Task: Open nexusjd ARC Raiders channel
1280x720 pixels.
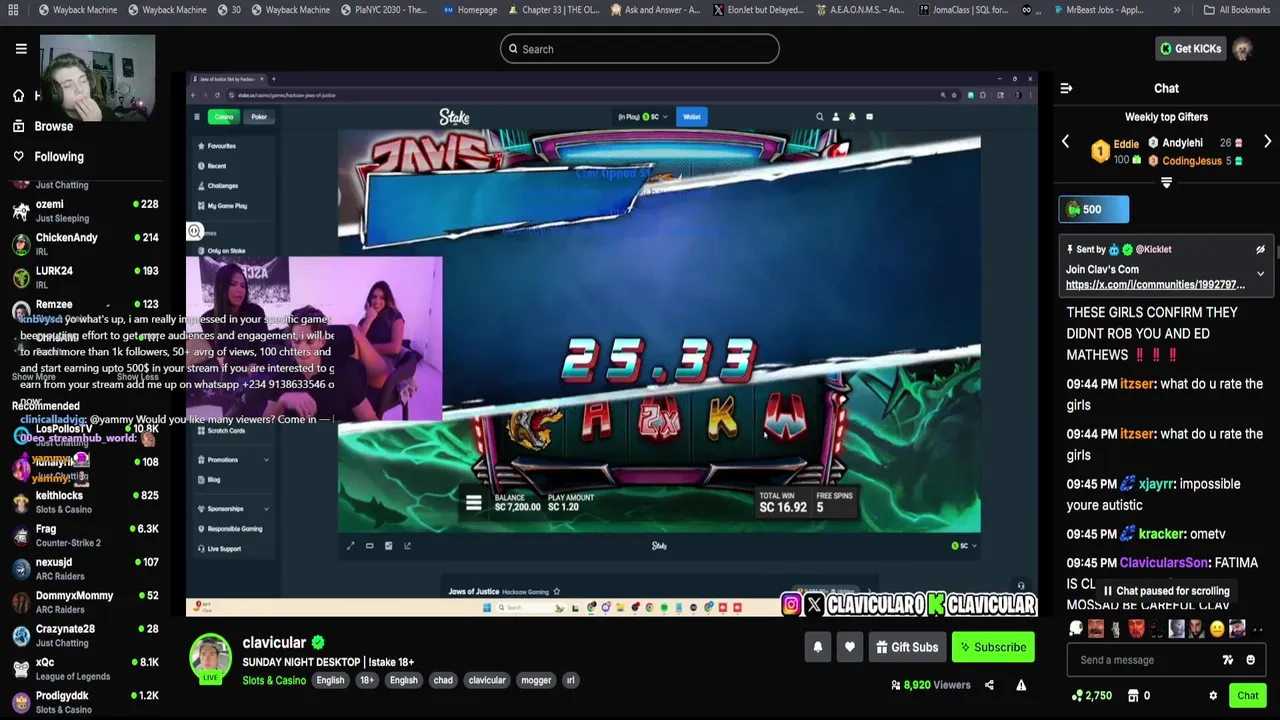Action: coord(85,568)
